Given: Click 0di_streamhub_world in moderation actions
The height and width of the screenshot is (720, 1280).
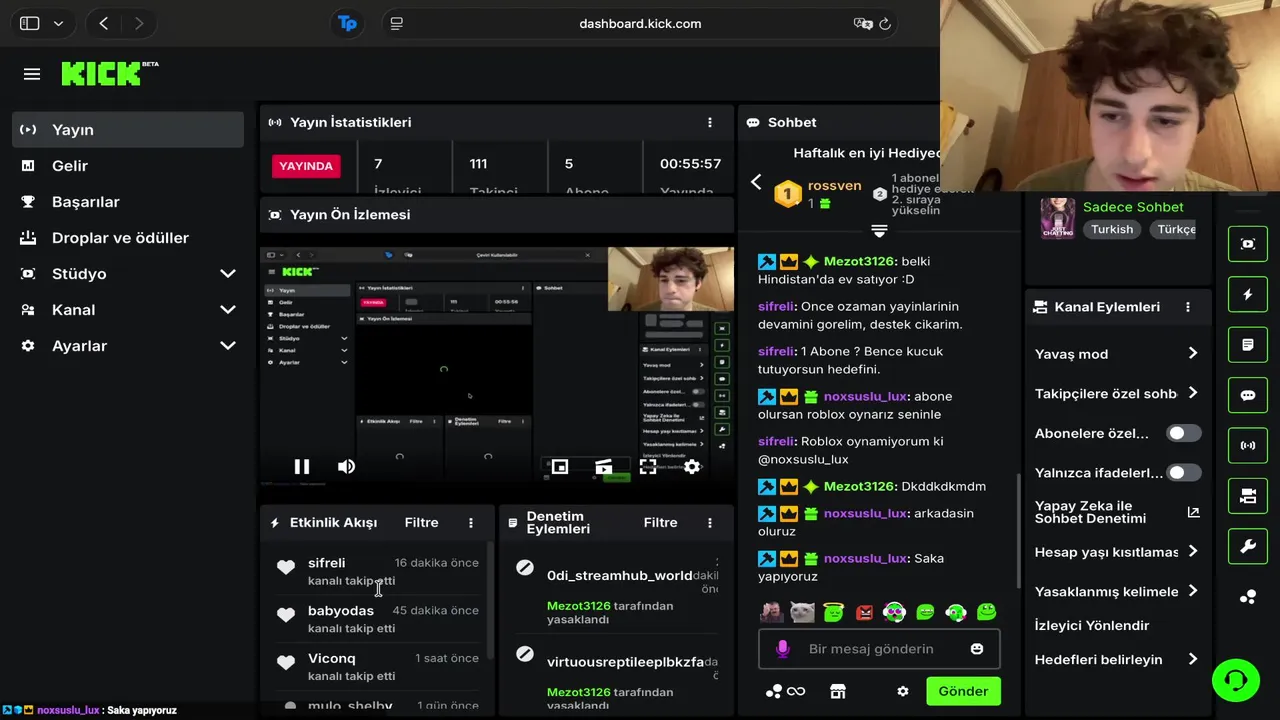Looking at the screenshot, I should point(619,576).
